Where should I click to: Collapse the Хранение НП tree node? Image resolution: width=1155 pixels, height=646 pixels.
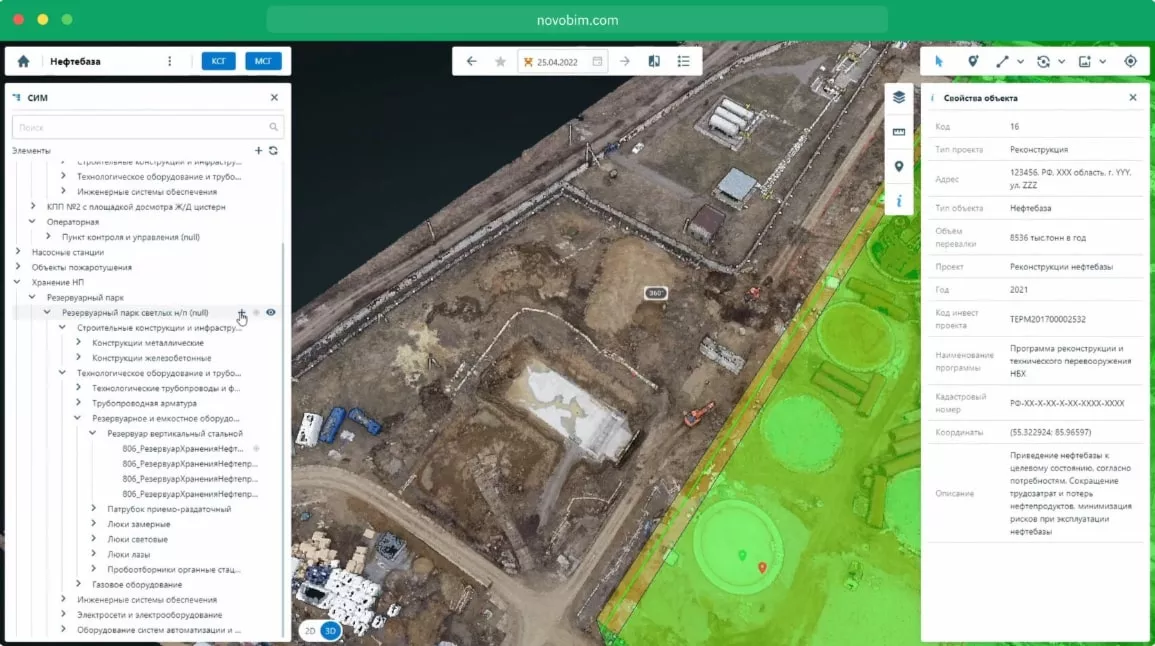pos(18,282)
